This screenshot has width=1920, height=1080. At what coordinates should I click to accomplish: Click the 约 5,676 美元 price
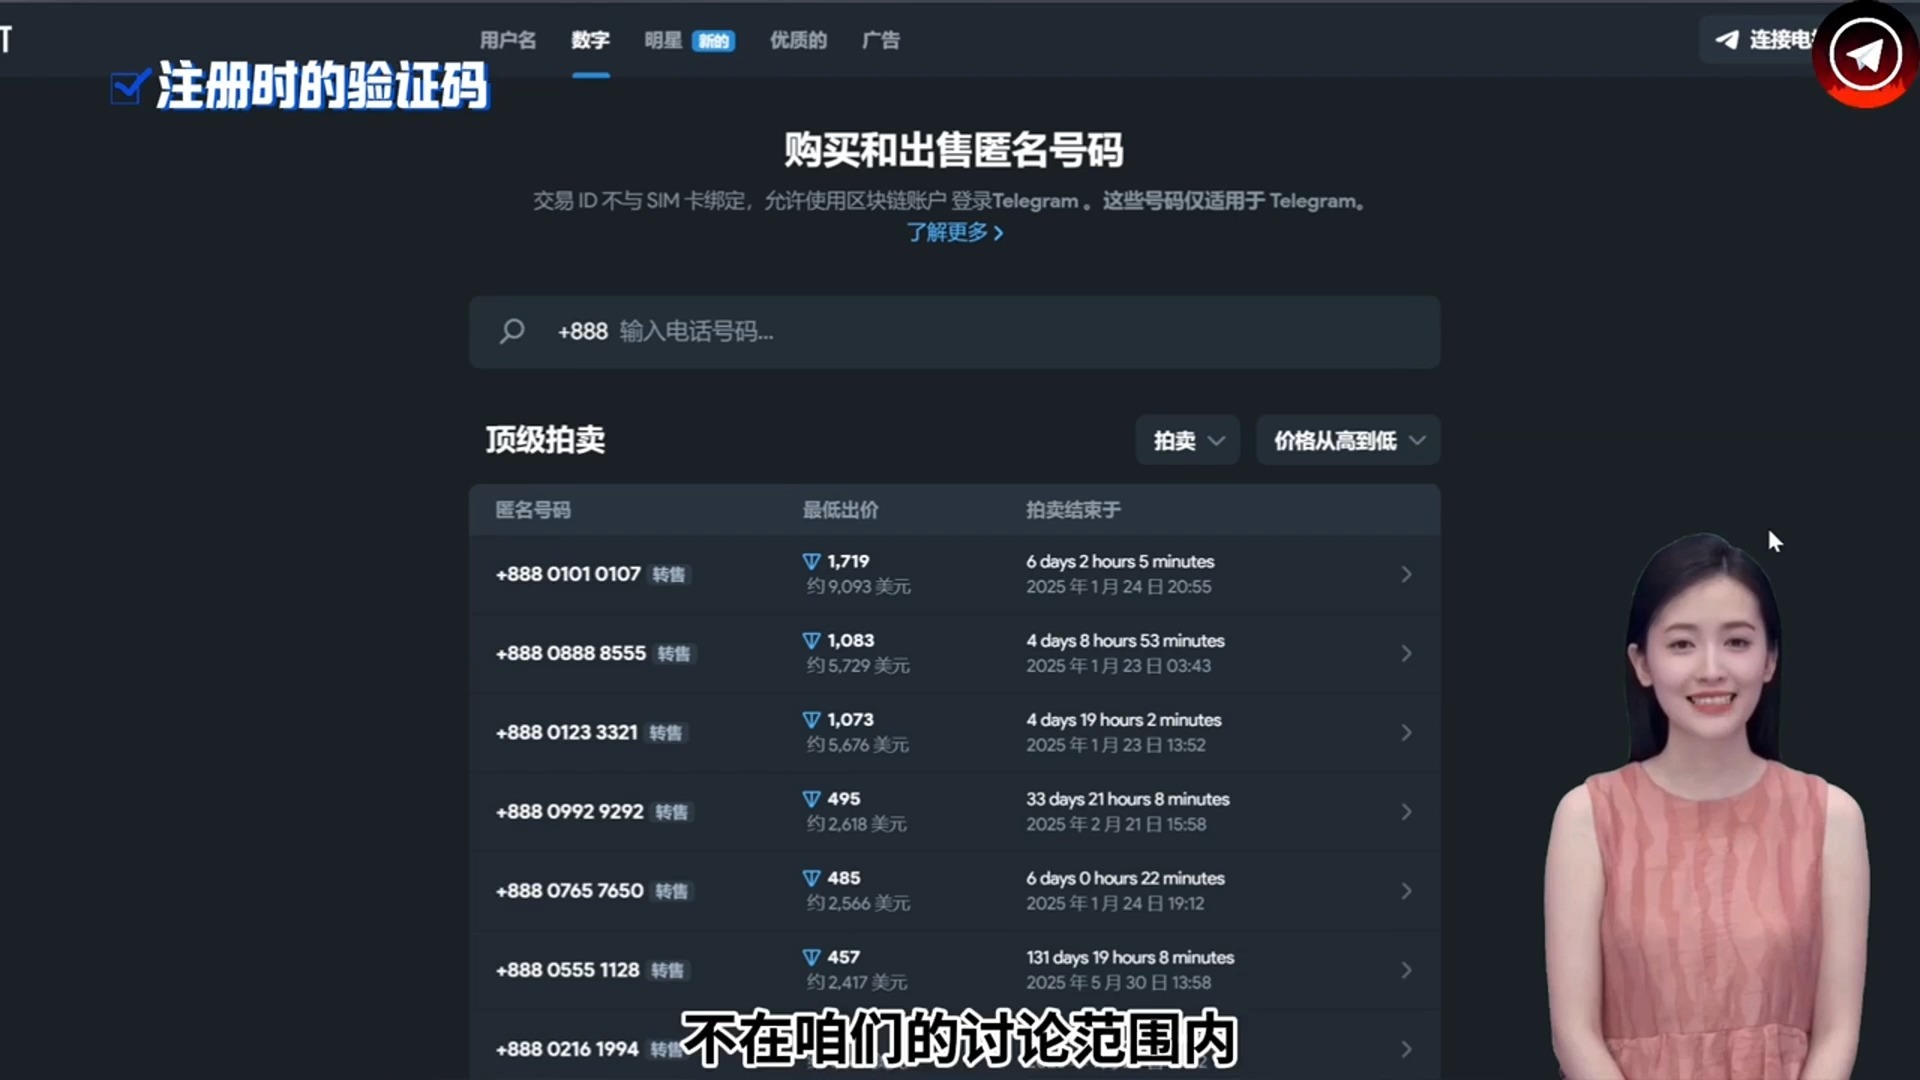858,745
